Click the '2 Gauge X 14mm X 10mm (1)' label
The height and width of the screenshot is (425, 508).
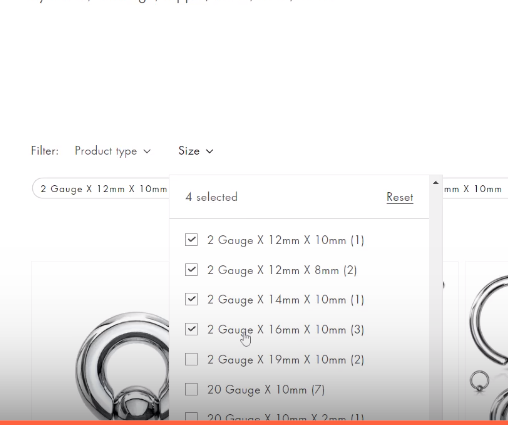pyautogui.click(x=286, y=300)
